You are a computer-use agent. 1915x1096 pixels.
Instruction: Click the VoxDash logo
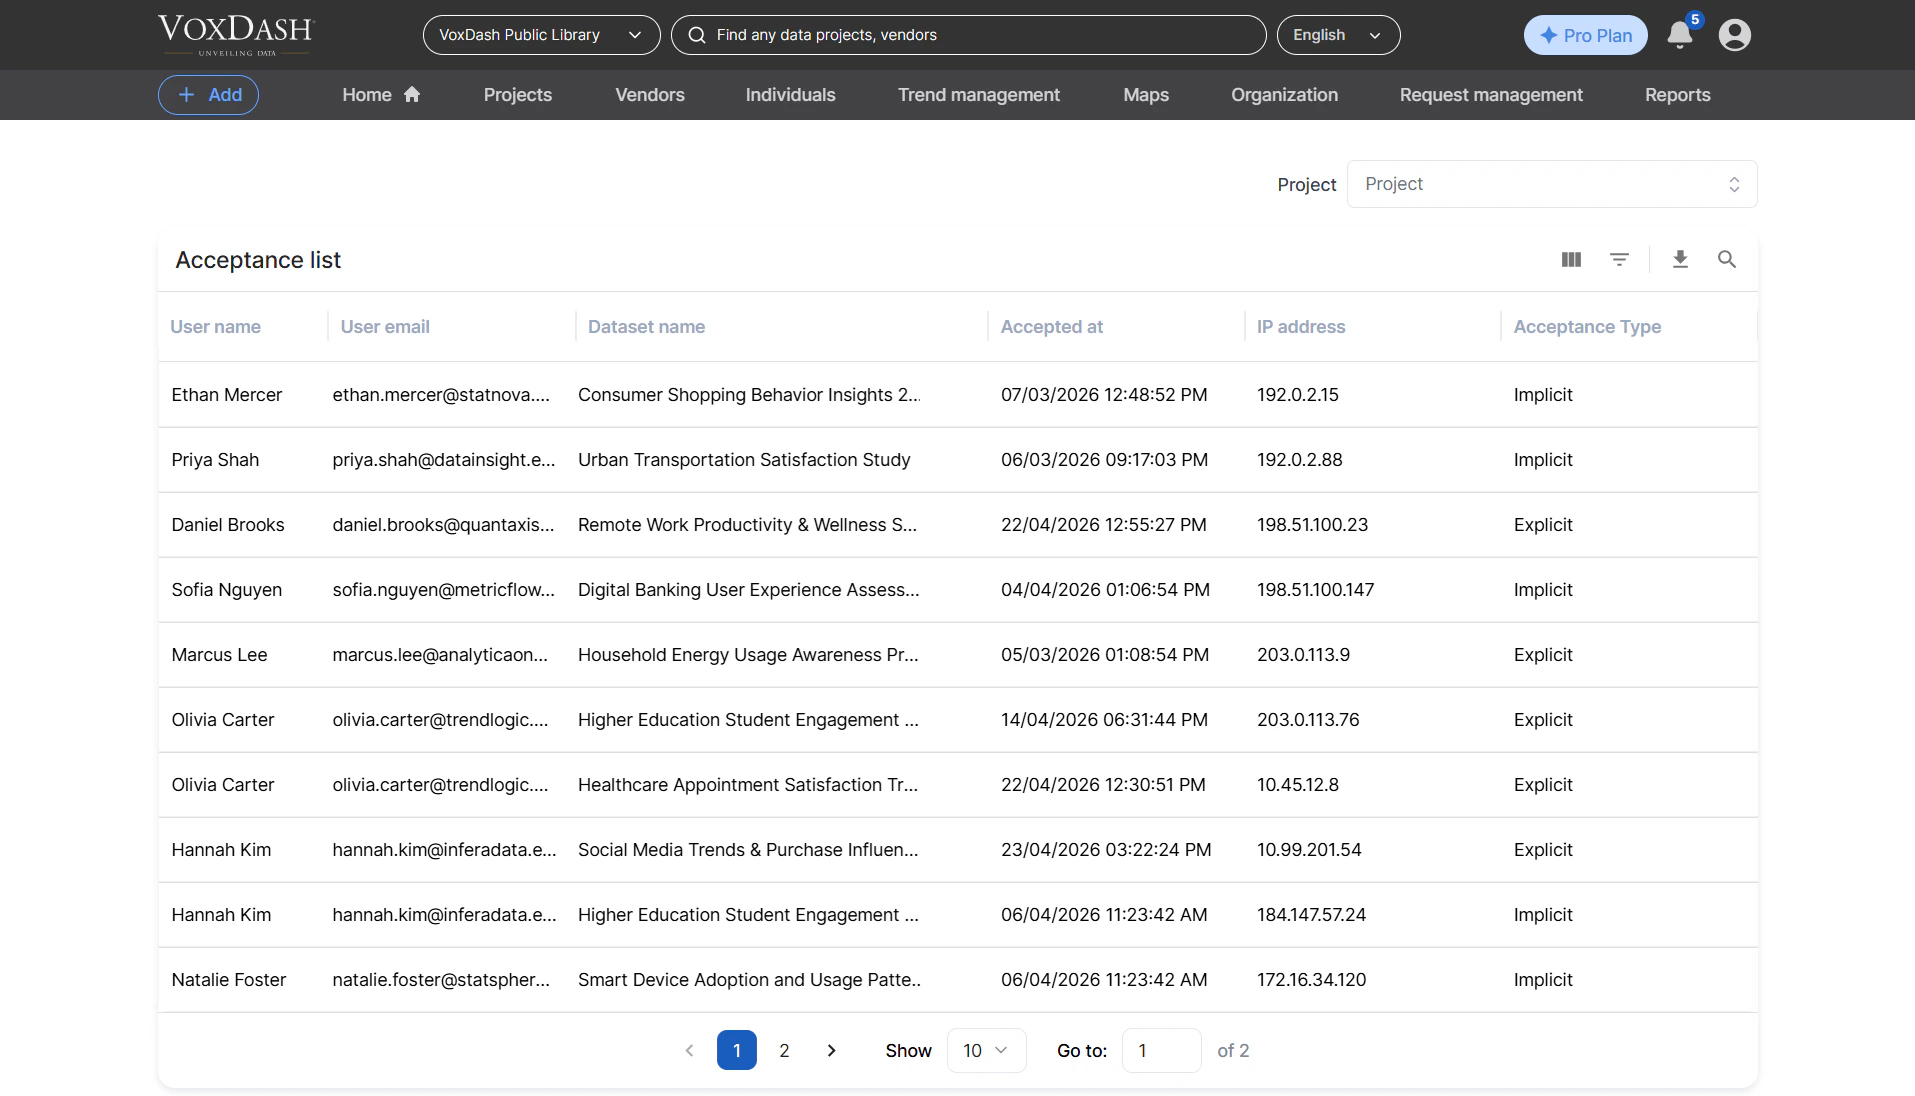(236, 35)
